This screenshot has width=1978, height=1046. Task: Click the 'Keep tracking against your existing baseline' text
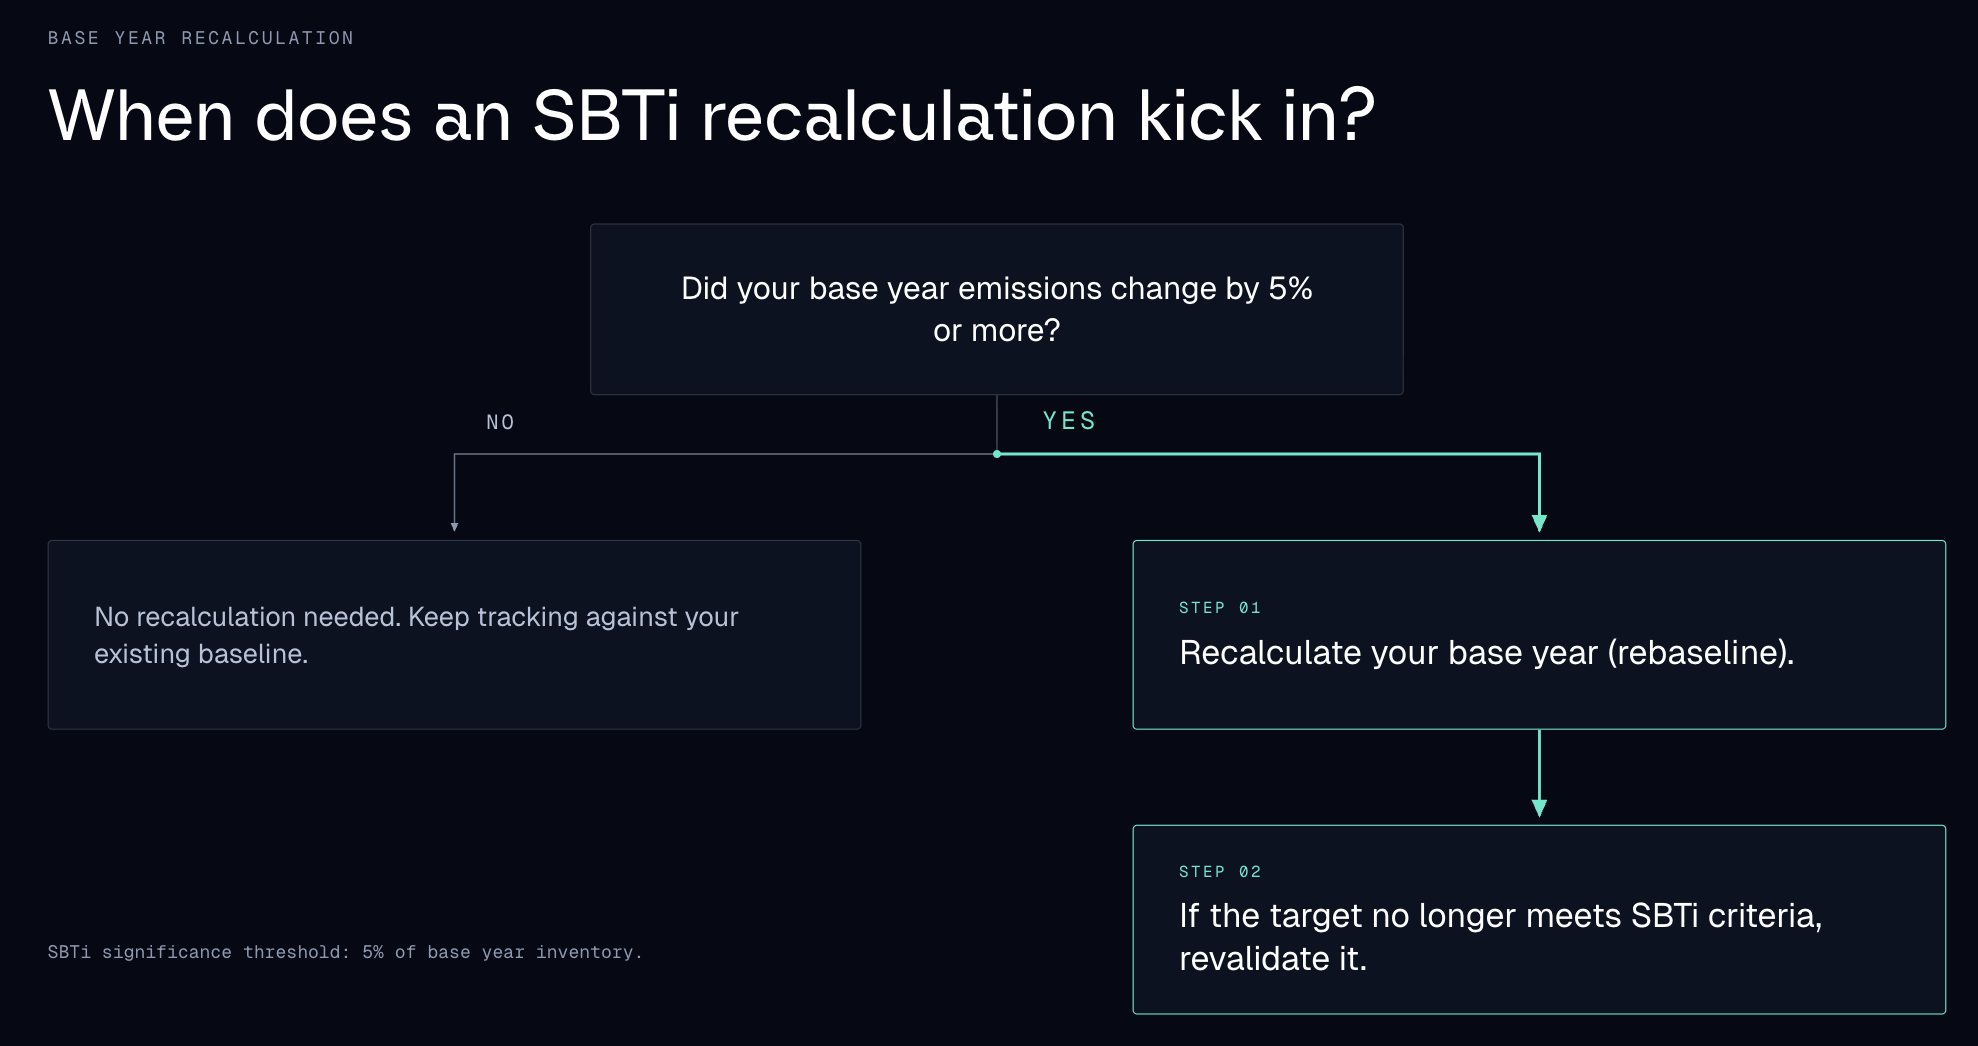(x=416, y=635)
